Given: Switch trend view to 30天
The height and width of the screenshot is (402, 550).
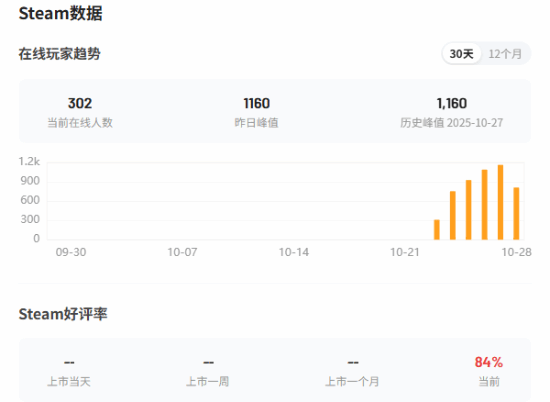Looking at the screenshot, I should tap(461, 54).
